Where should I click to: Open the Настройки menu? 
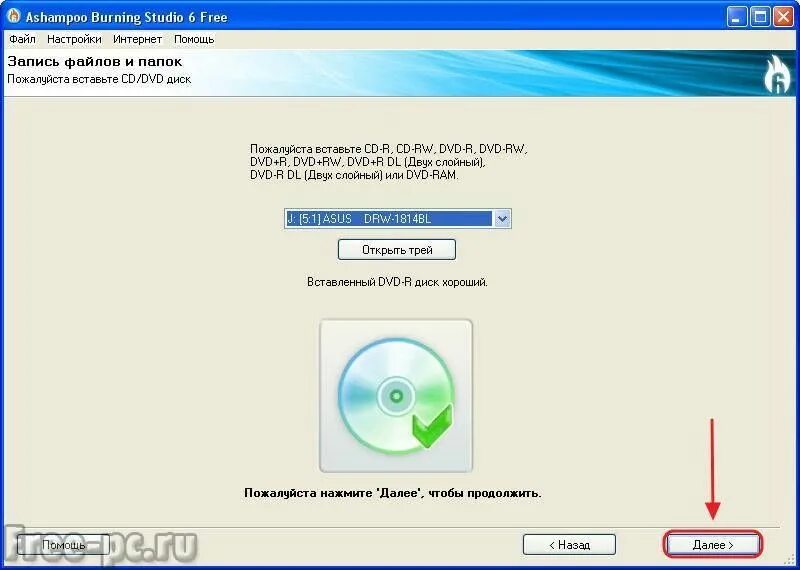(x=74, y=39)
